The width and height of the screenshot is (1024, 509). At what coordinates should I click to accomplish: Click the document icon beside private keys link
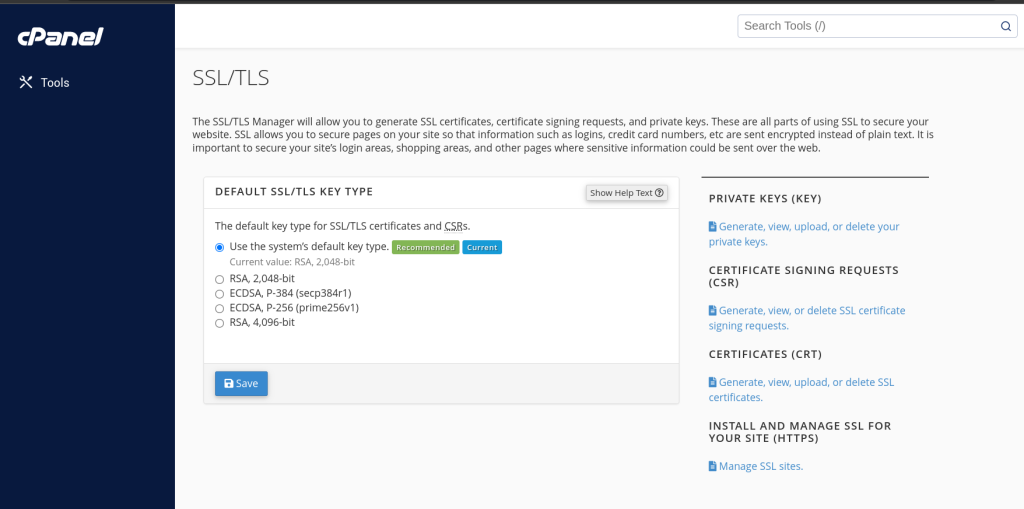coord(712,227)
